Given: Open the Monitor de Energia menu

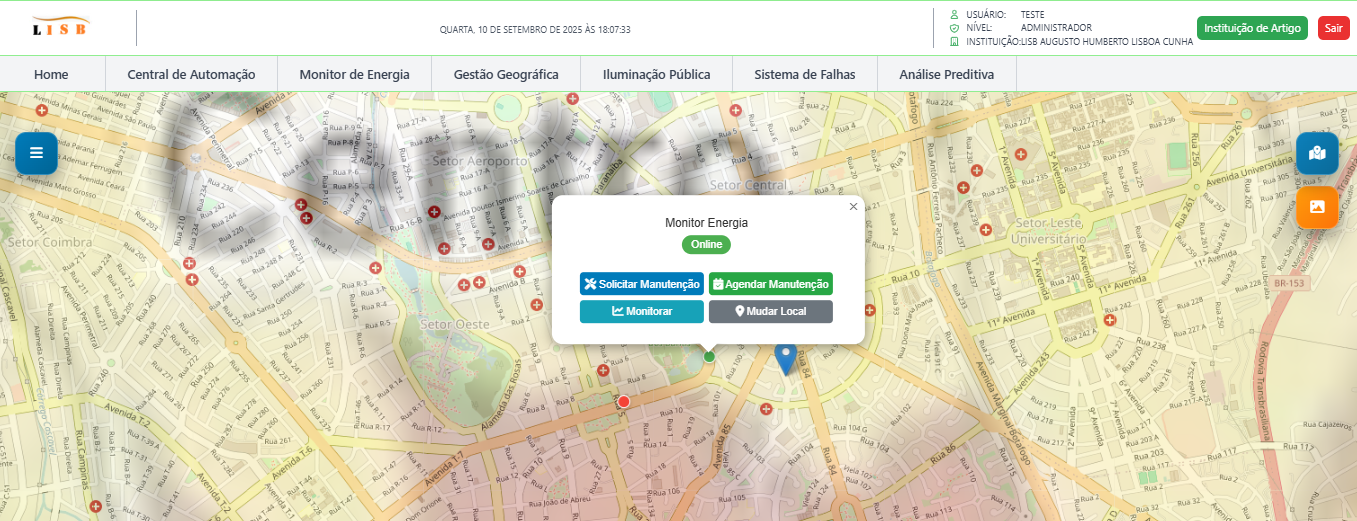Looking at the screenshot, I should click(x=354, y=74).
